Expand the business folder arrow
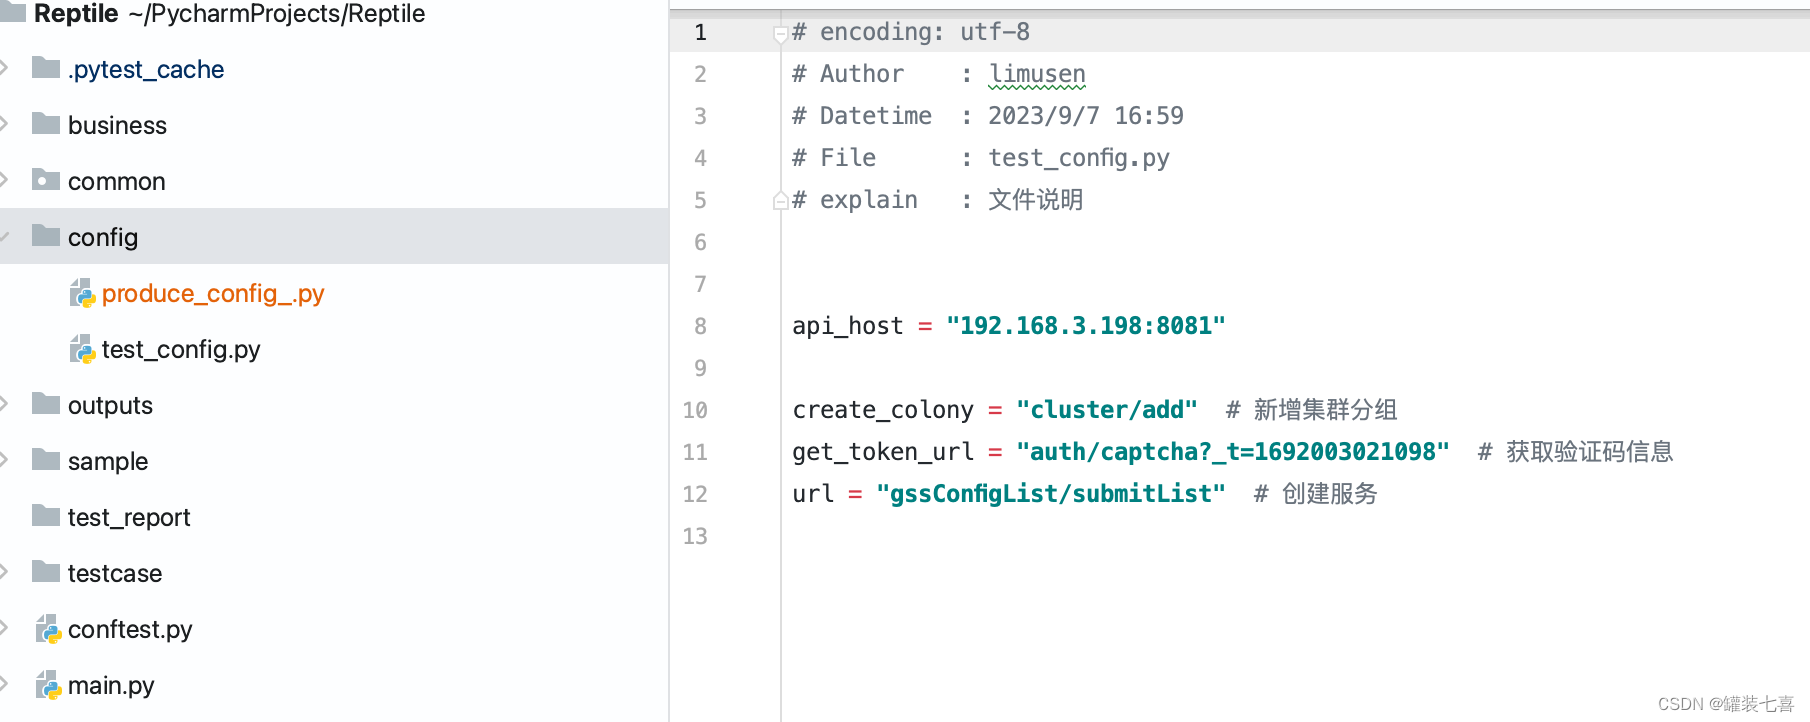The image size is (1810, 722). [x=4, y=124]
